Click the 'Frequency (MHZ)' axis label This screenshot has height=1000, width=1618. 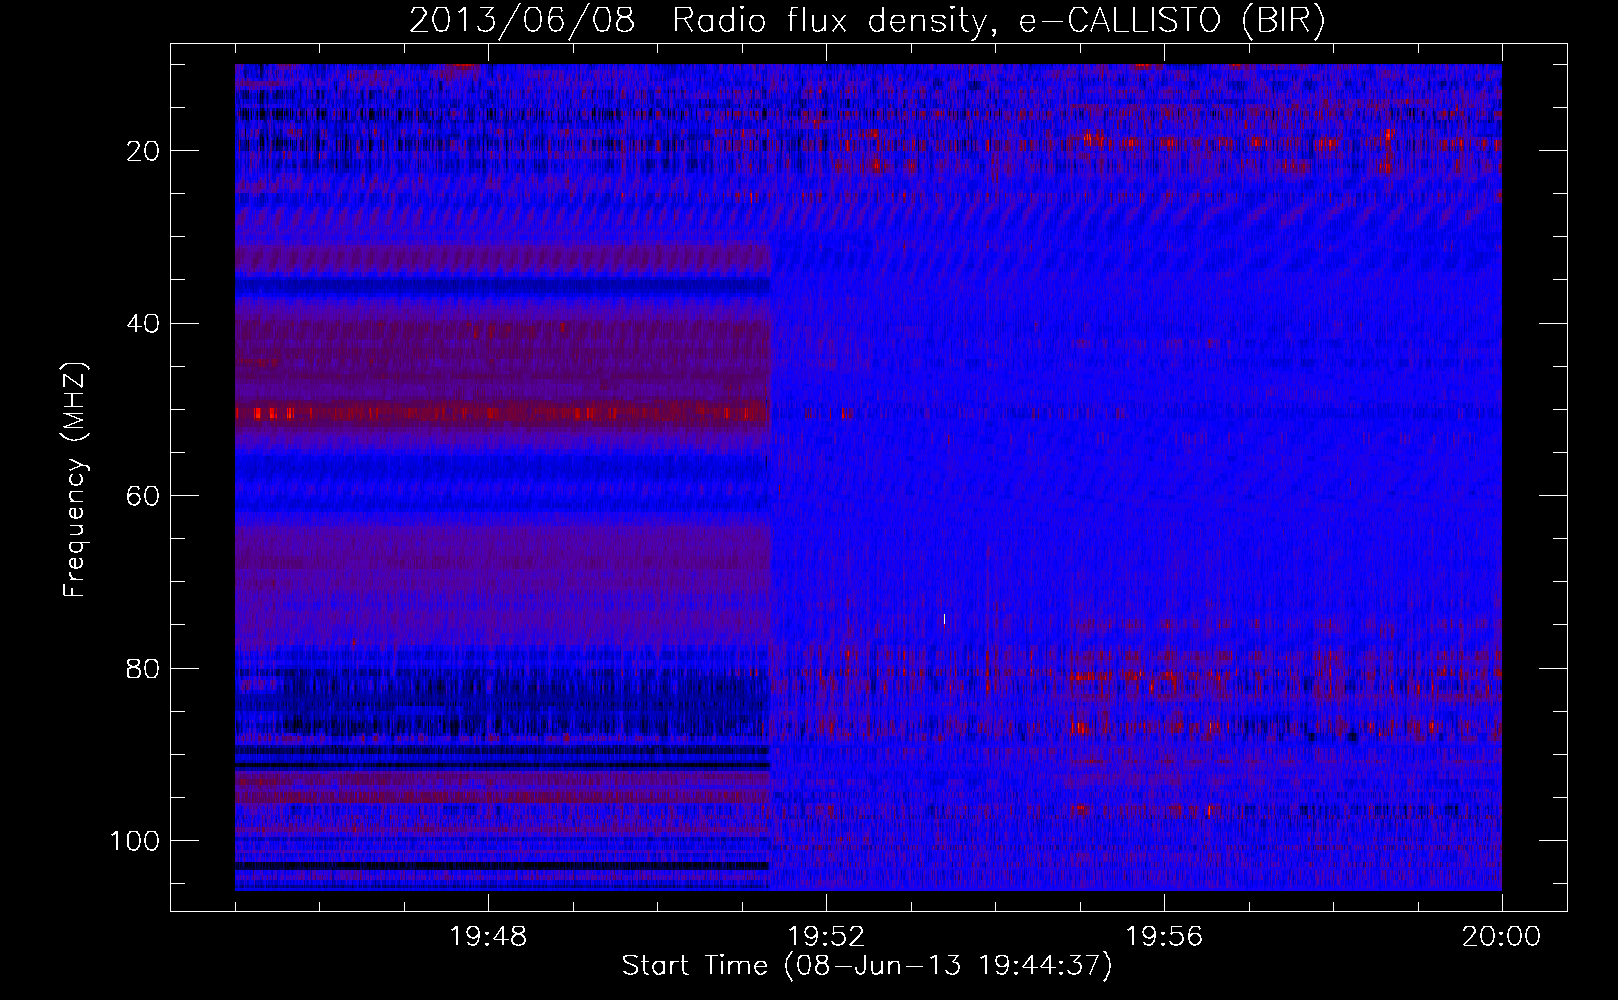click(75, 479)
